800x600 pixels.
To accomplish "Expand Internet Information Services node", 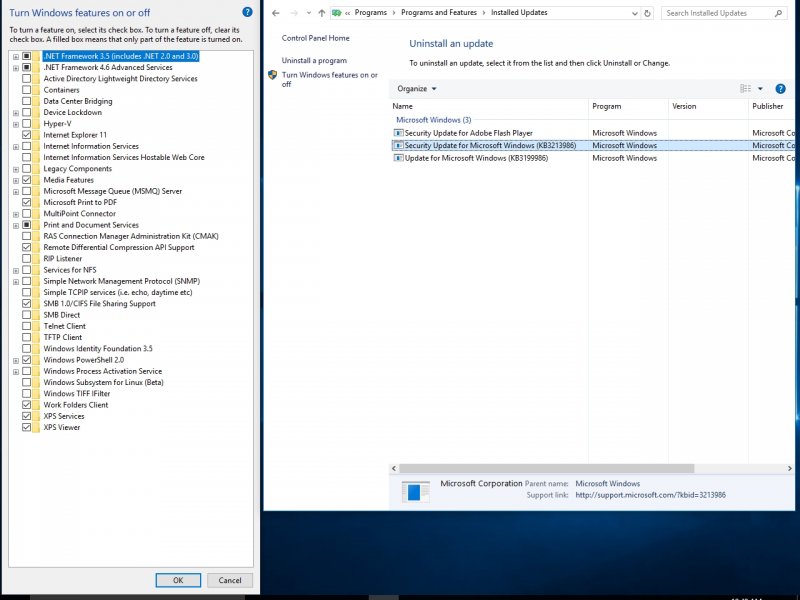I will (x=16, y=147).
